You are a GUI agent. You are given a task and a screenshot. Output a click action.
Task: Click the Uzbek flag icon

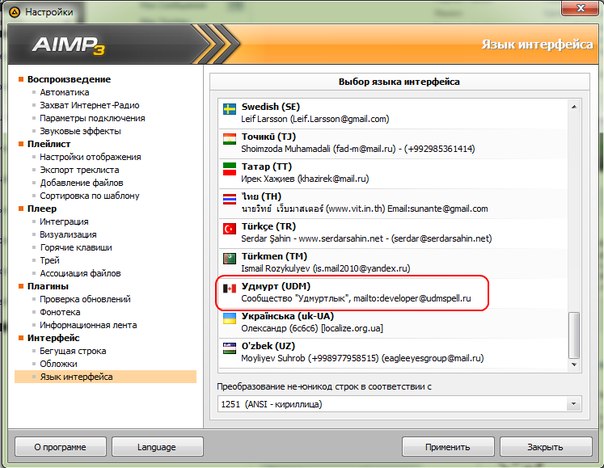(x=229, y=348)
